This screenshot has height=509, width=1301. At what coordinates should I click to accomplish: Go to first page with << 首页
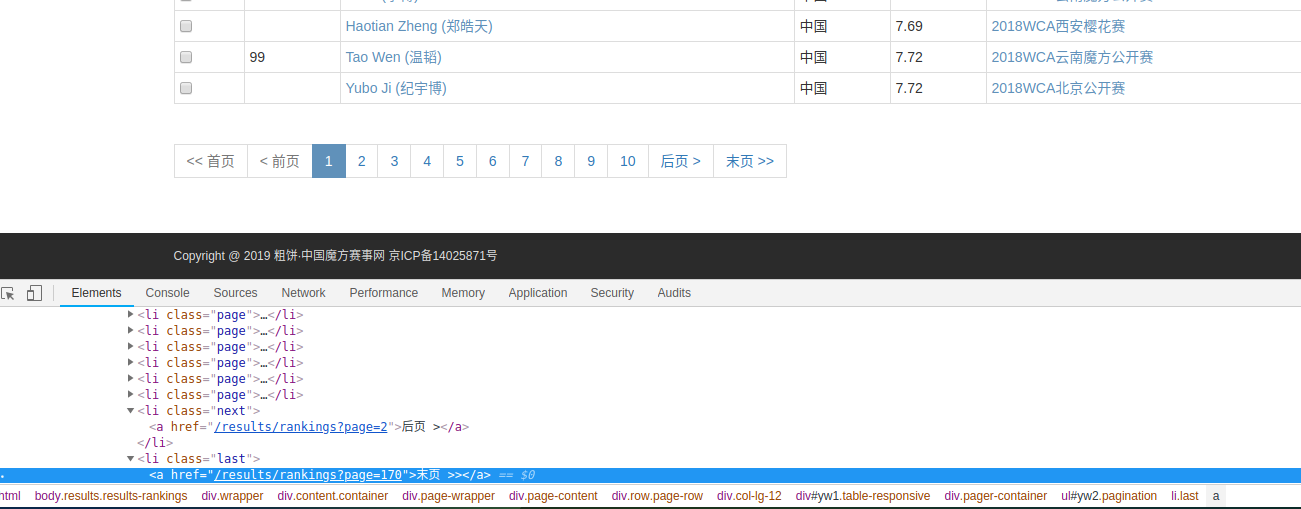tap(211, 161)
